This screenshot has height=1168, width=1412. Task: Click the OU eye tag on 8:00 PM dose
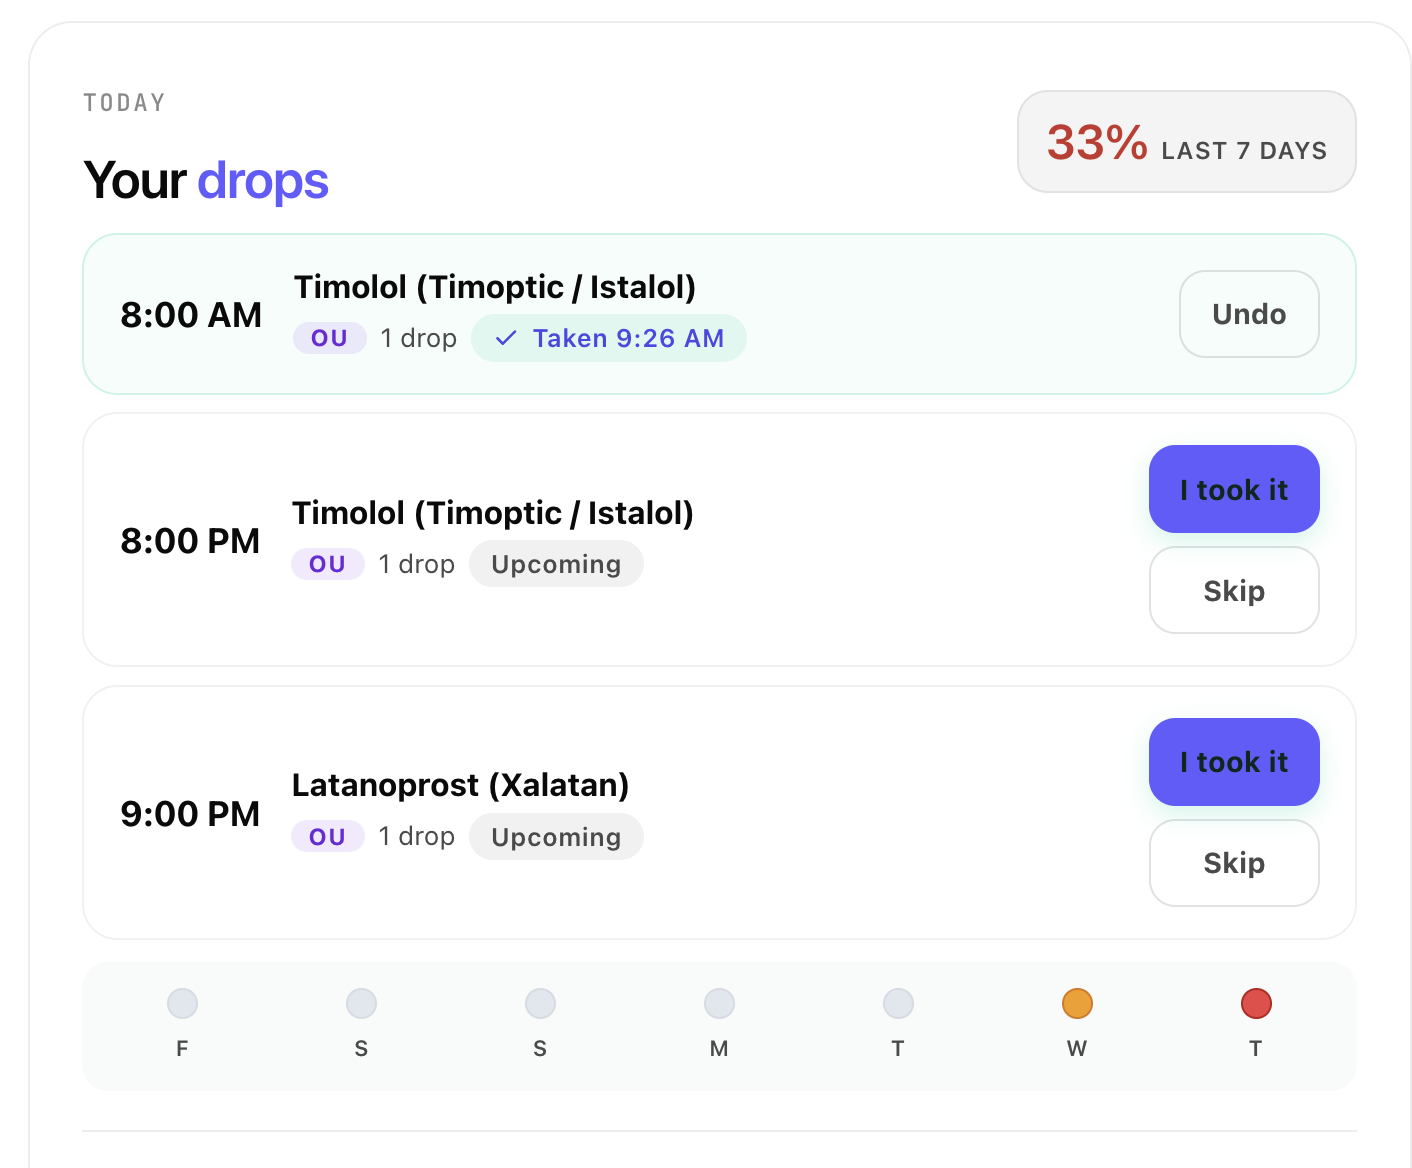point(327,564)
